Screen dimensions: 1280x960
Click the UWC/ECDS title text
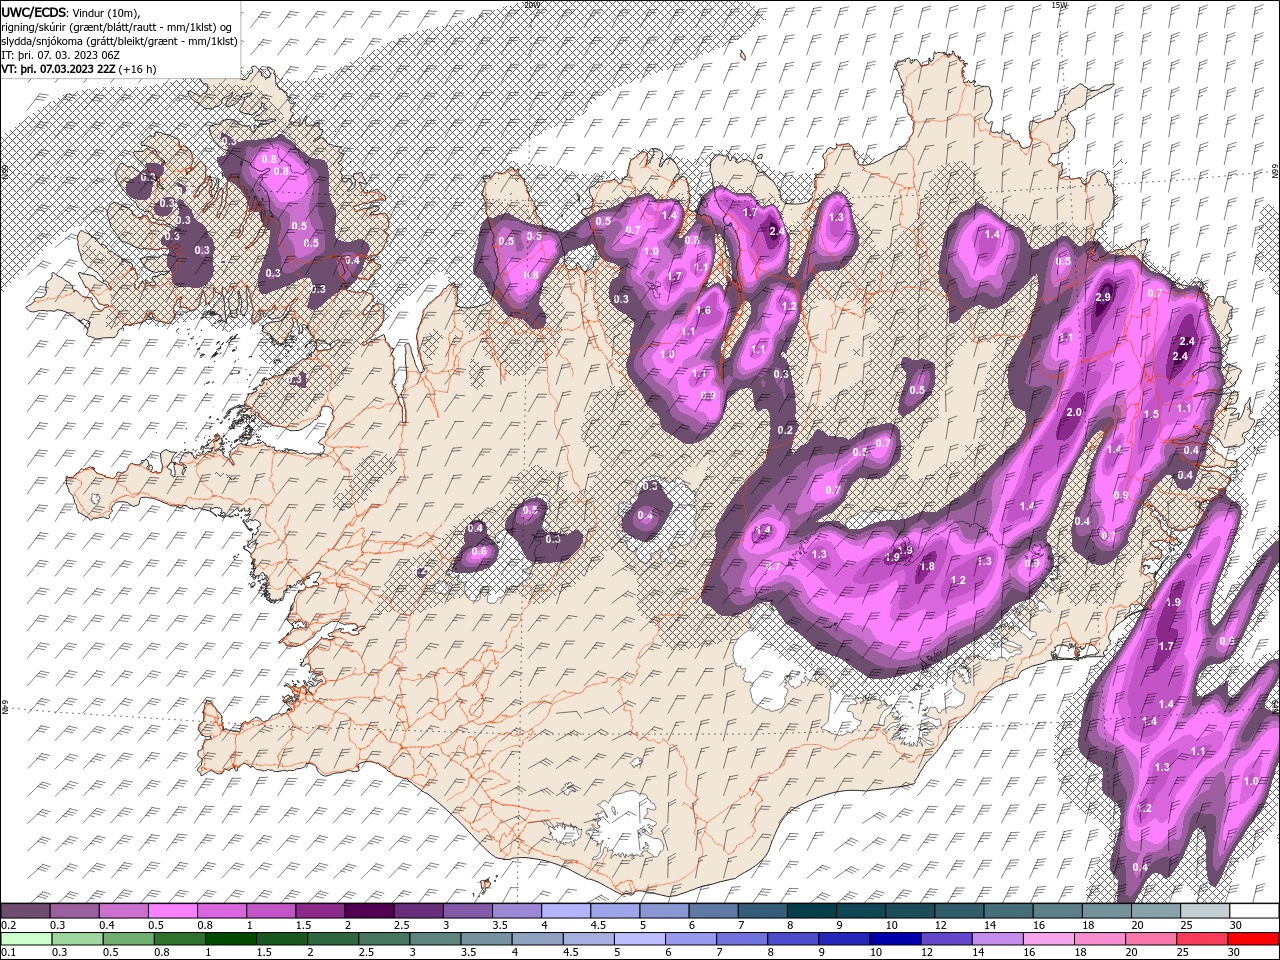[x=34, y=12]
